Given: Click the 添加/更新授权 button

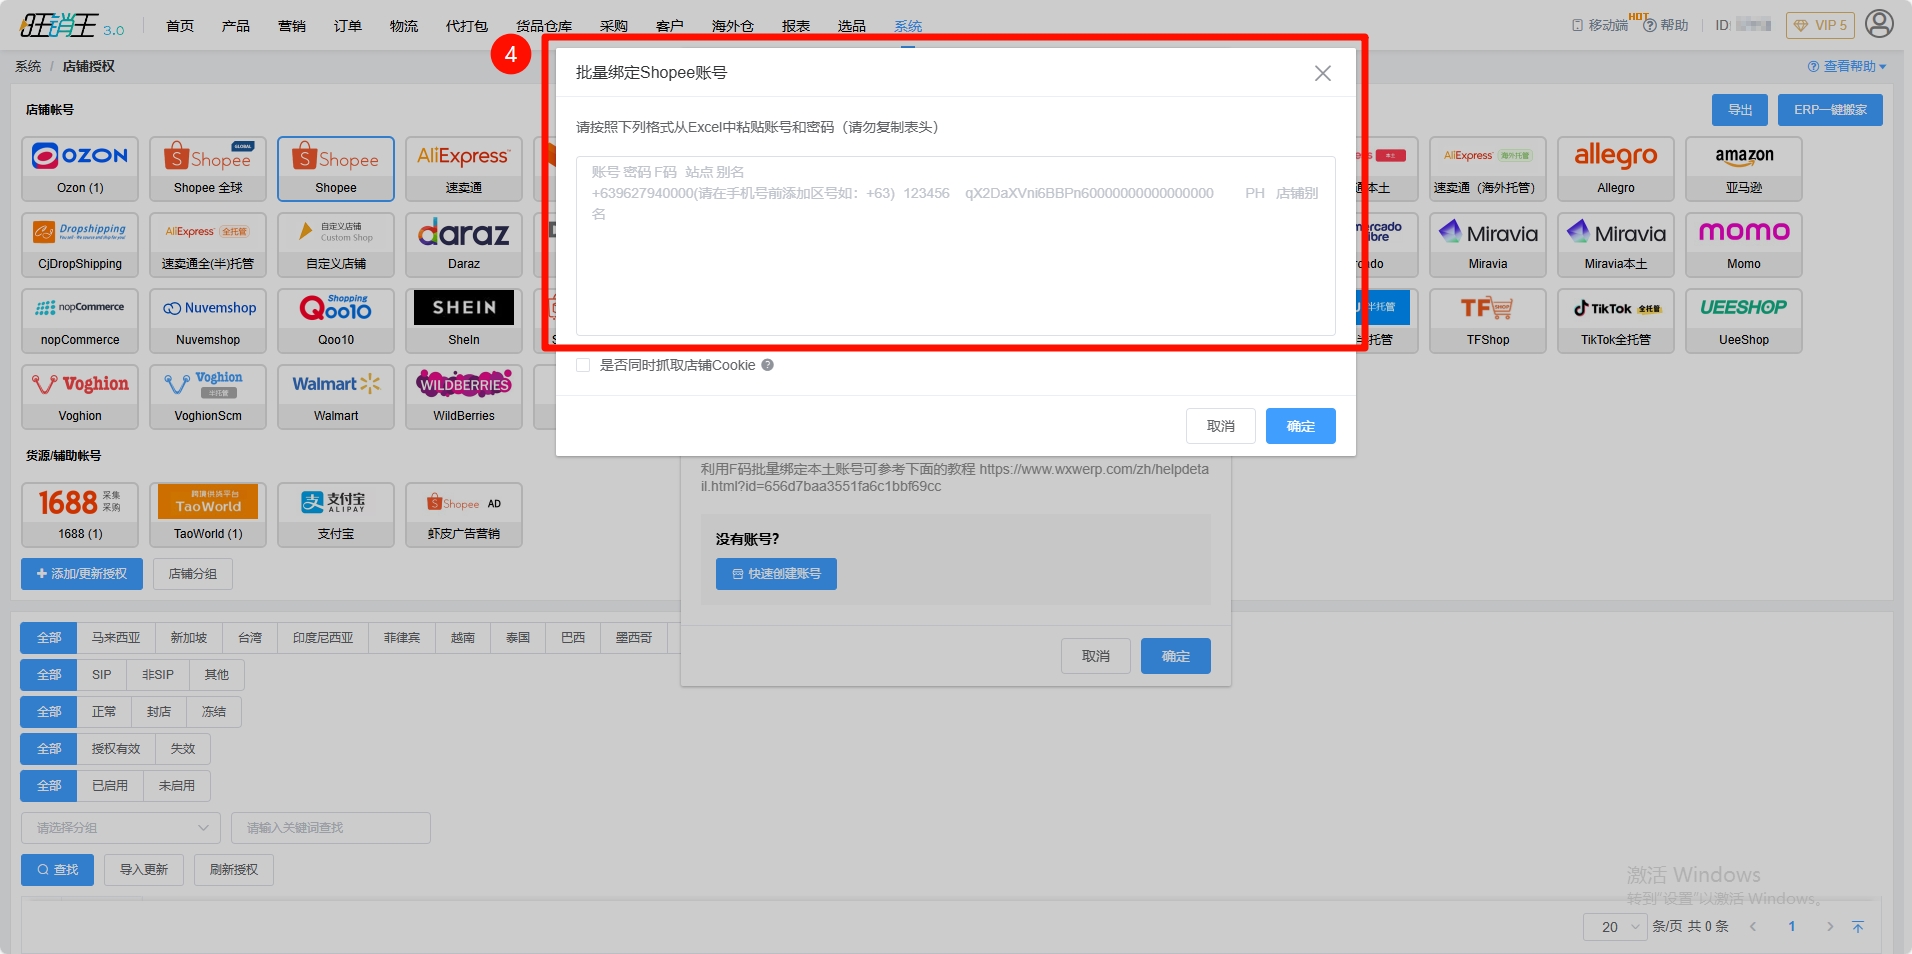Looking at the screenshot, I should (x=82, y=574).
